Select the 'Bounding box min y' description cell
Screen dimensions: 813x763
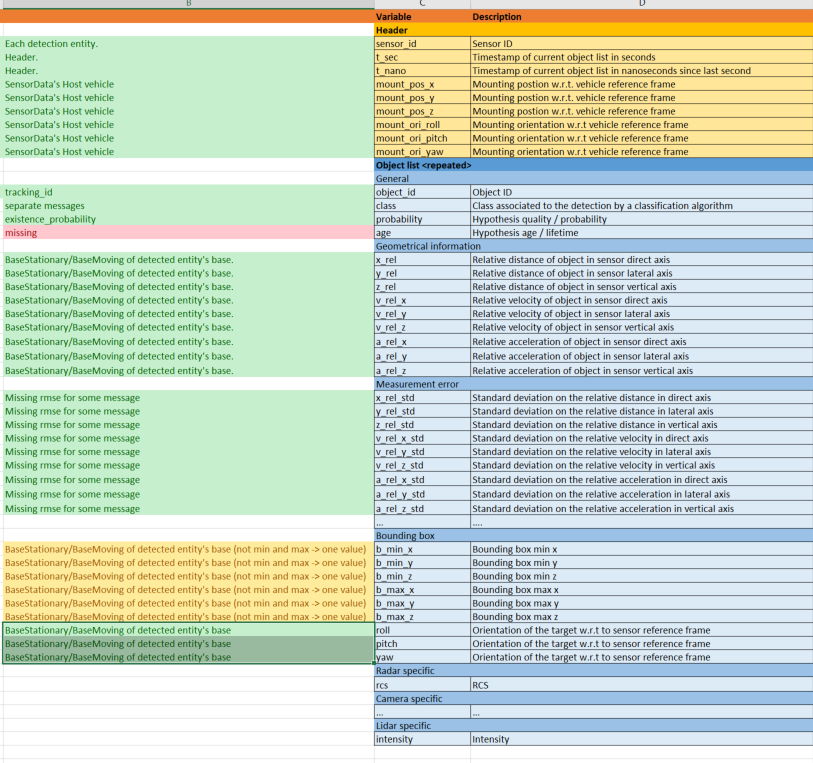pyautogui.click(x=642, y=562)
